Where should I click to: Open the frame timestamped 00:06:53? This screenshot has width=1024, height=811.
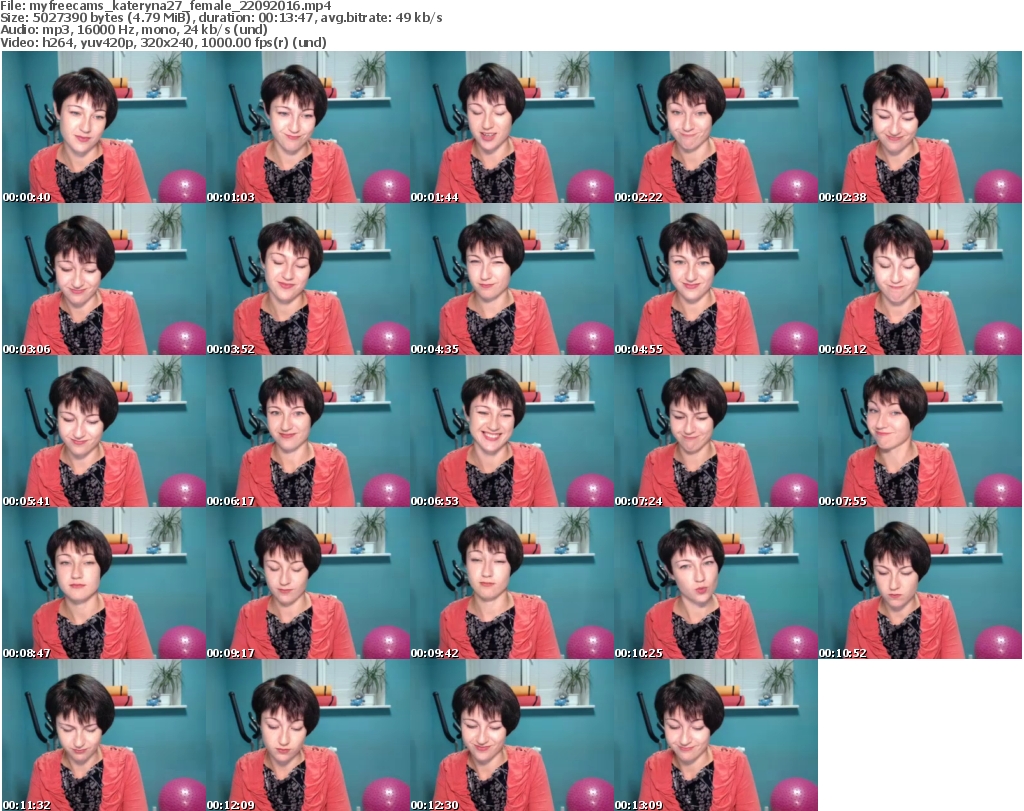point(511,431)
